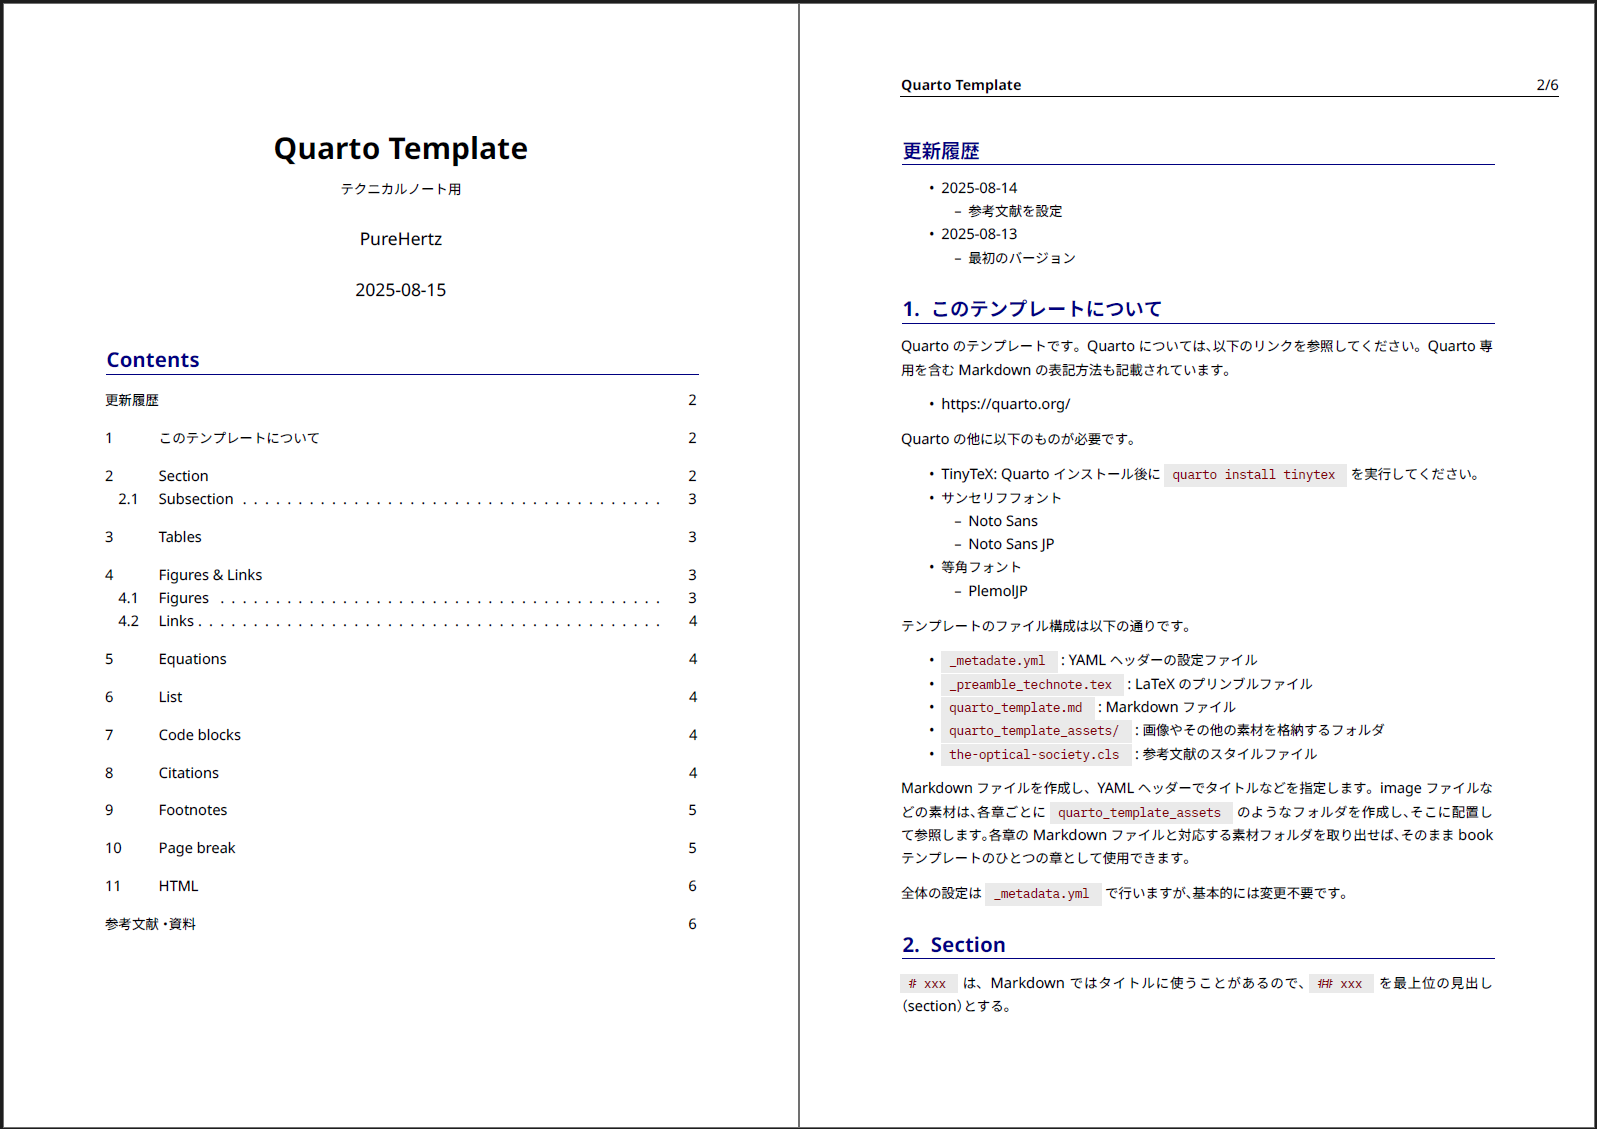Open the Page break contents entry

click(x=197, y=848)
